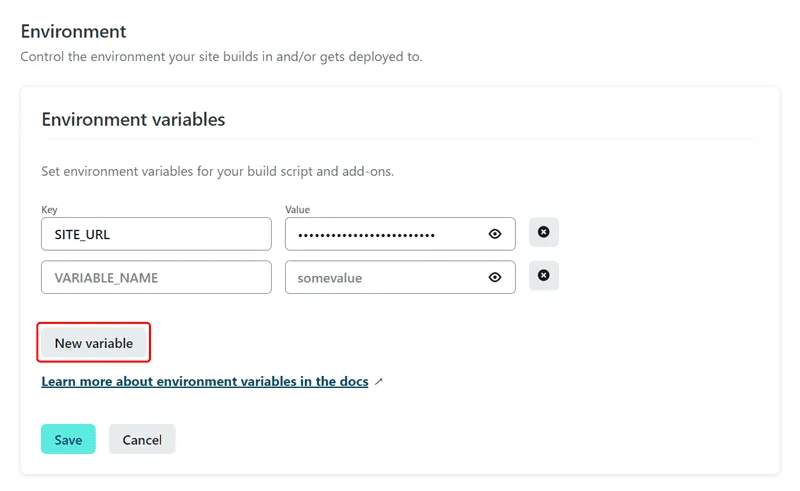Click the 'Control the environment' subtitle text

221,57
